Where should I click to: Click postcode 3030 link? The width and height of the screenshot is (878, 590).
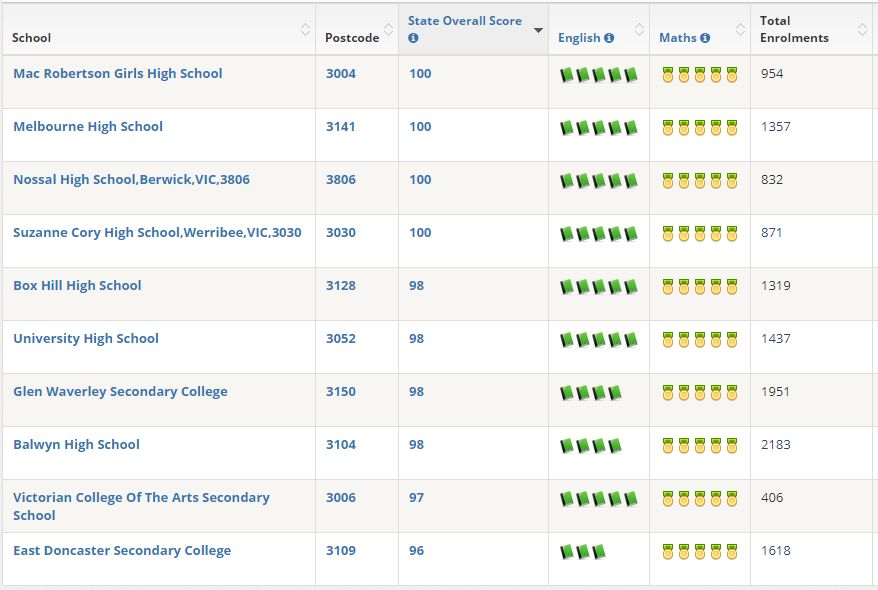[341, 232]
